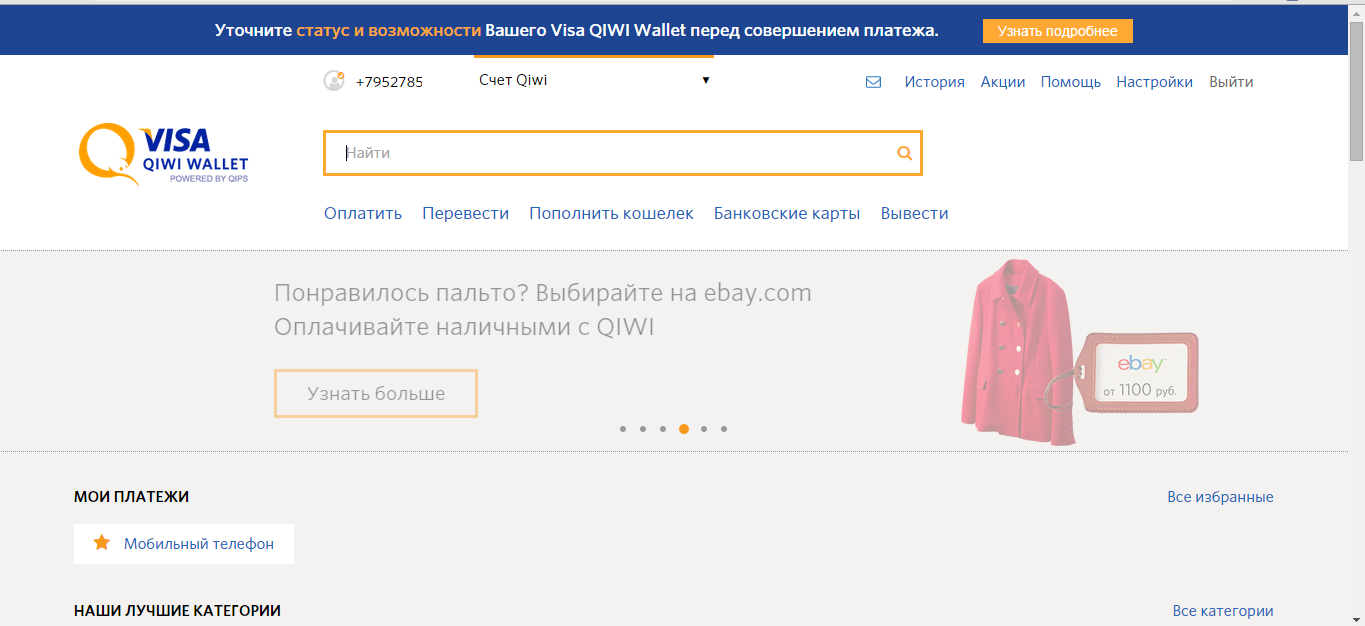Click the статус и возможности highlighted text
1365x626 pixels.
click(389, 31)
